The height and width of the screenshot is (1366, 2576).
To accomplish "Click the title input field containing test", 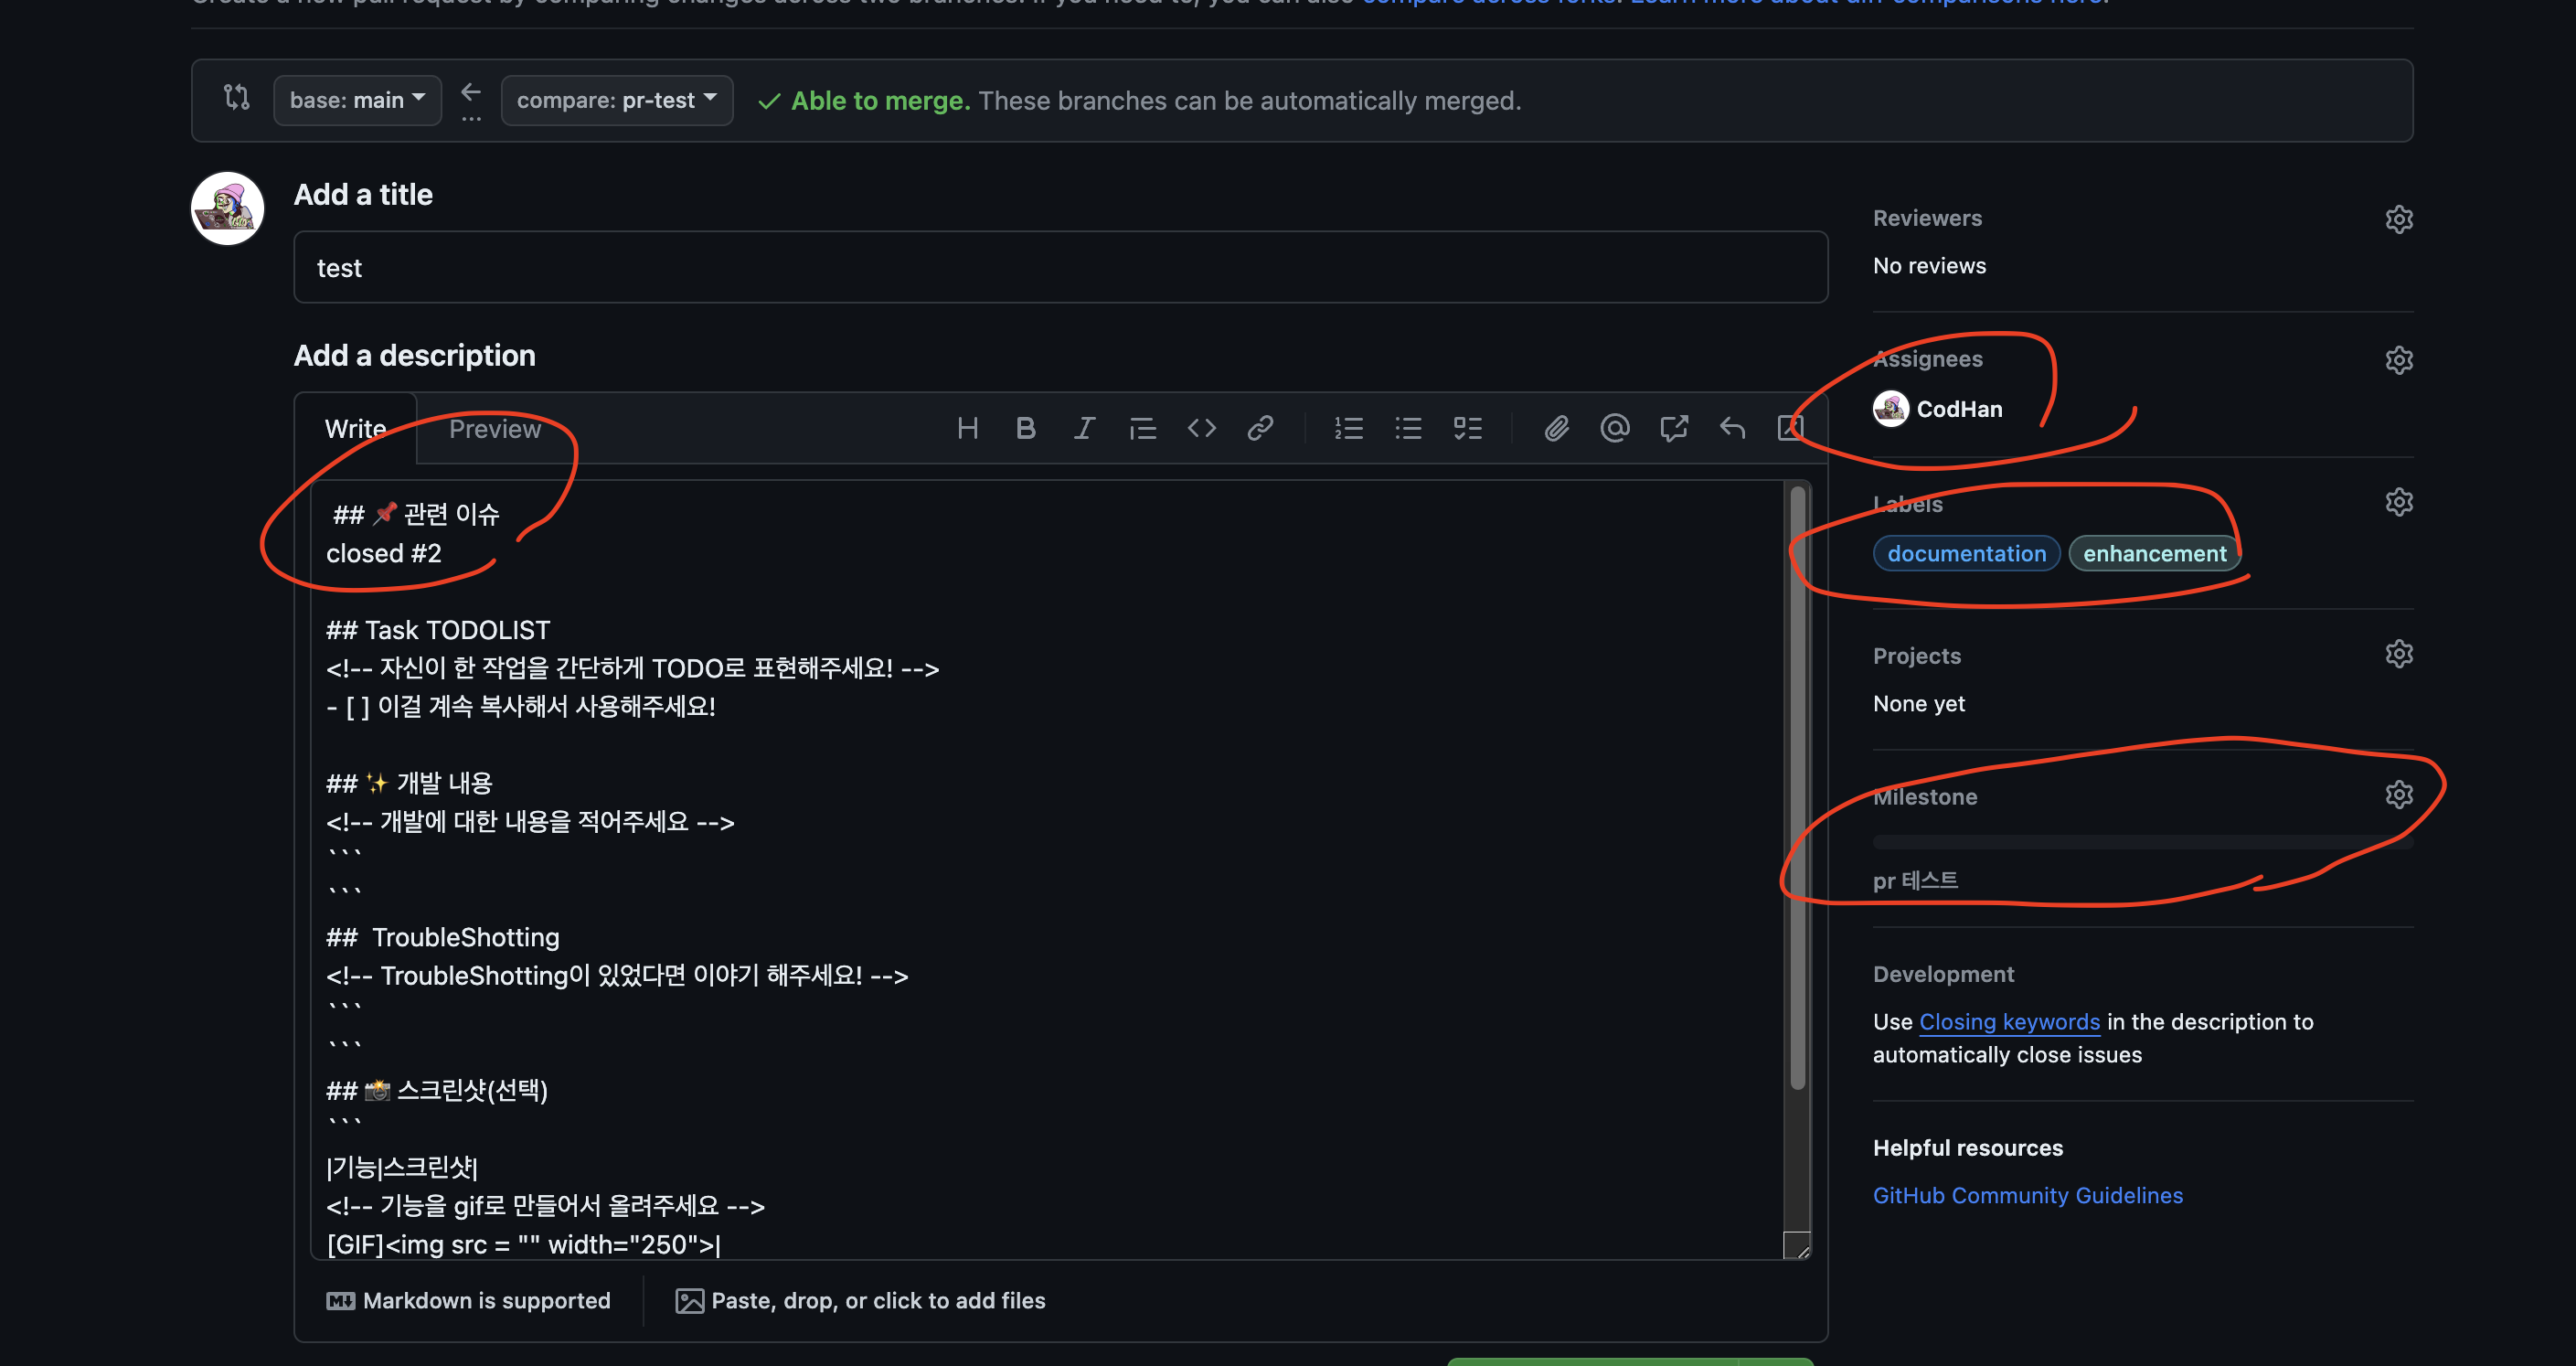I will point(1060,268).
